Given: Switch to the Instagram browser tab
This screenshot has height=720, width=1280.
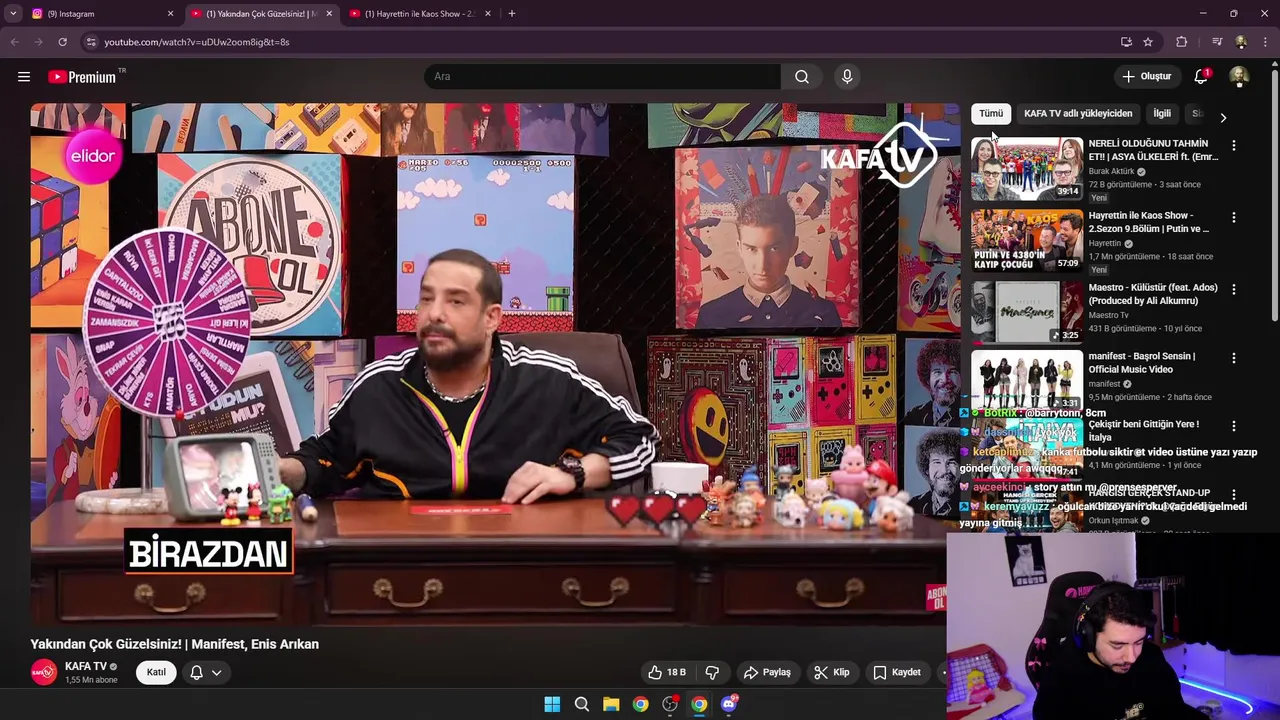Looking at the screenshot, I should click(100, 14).
